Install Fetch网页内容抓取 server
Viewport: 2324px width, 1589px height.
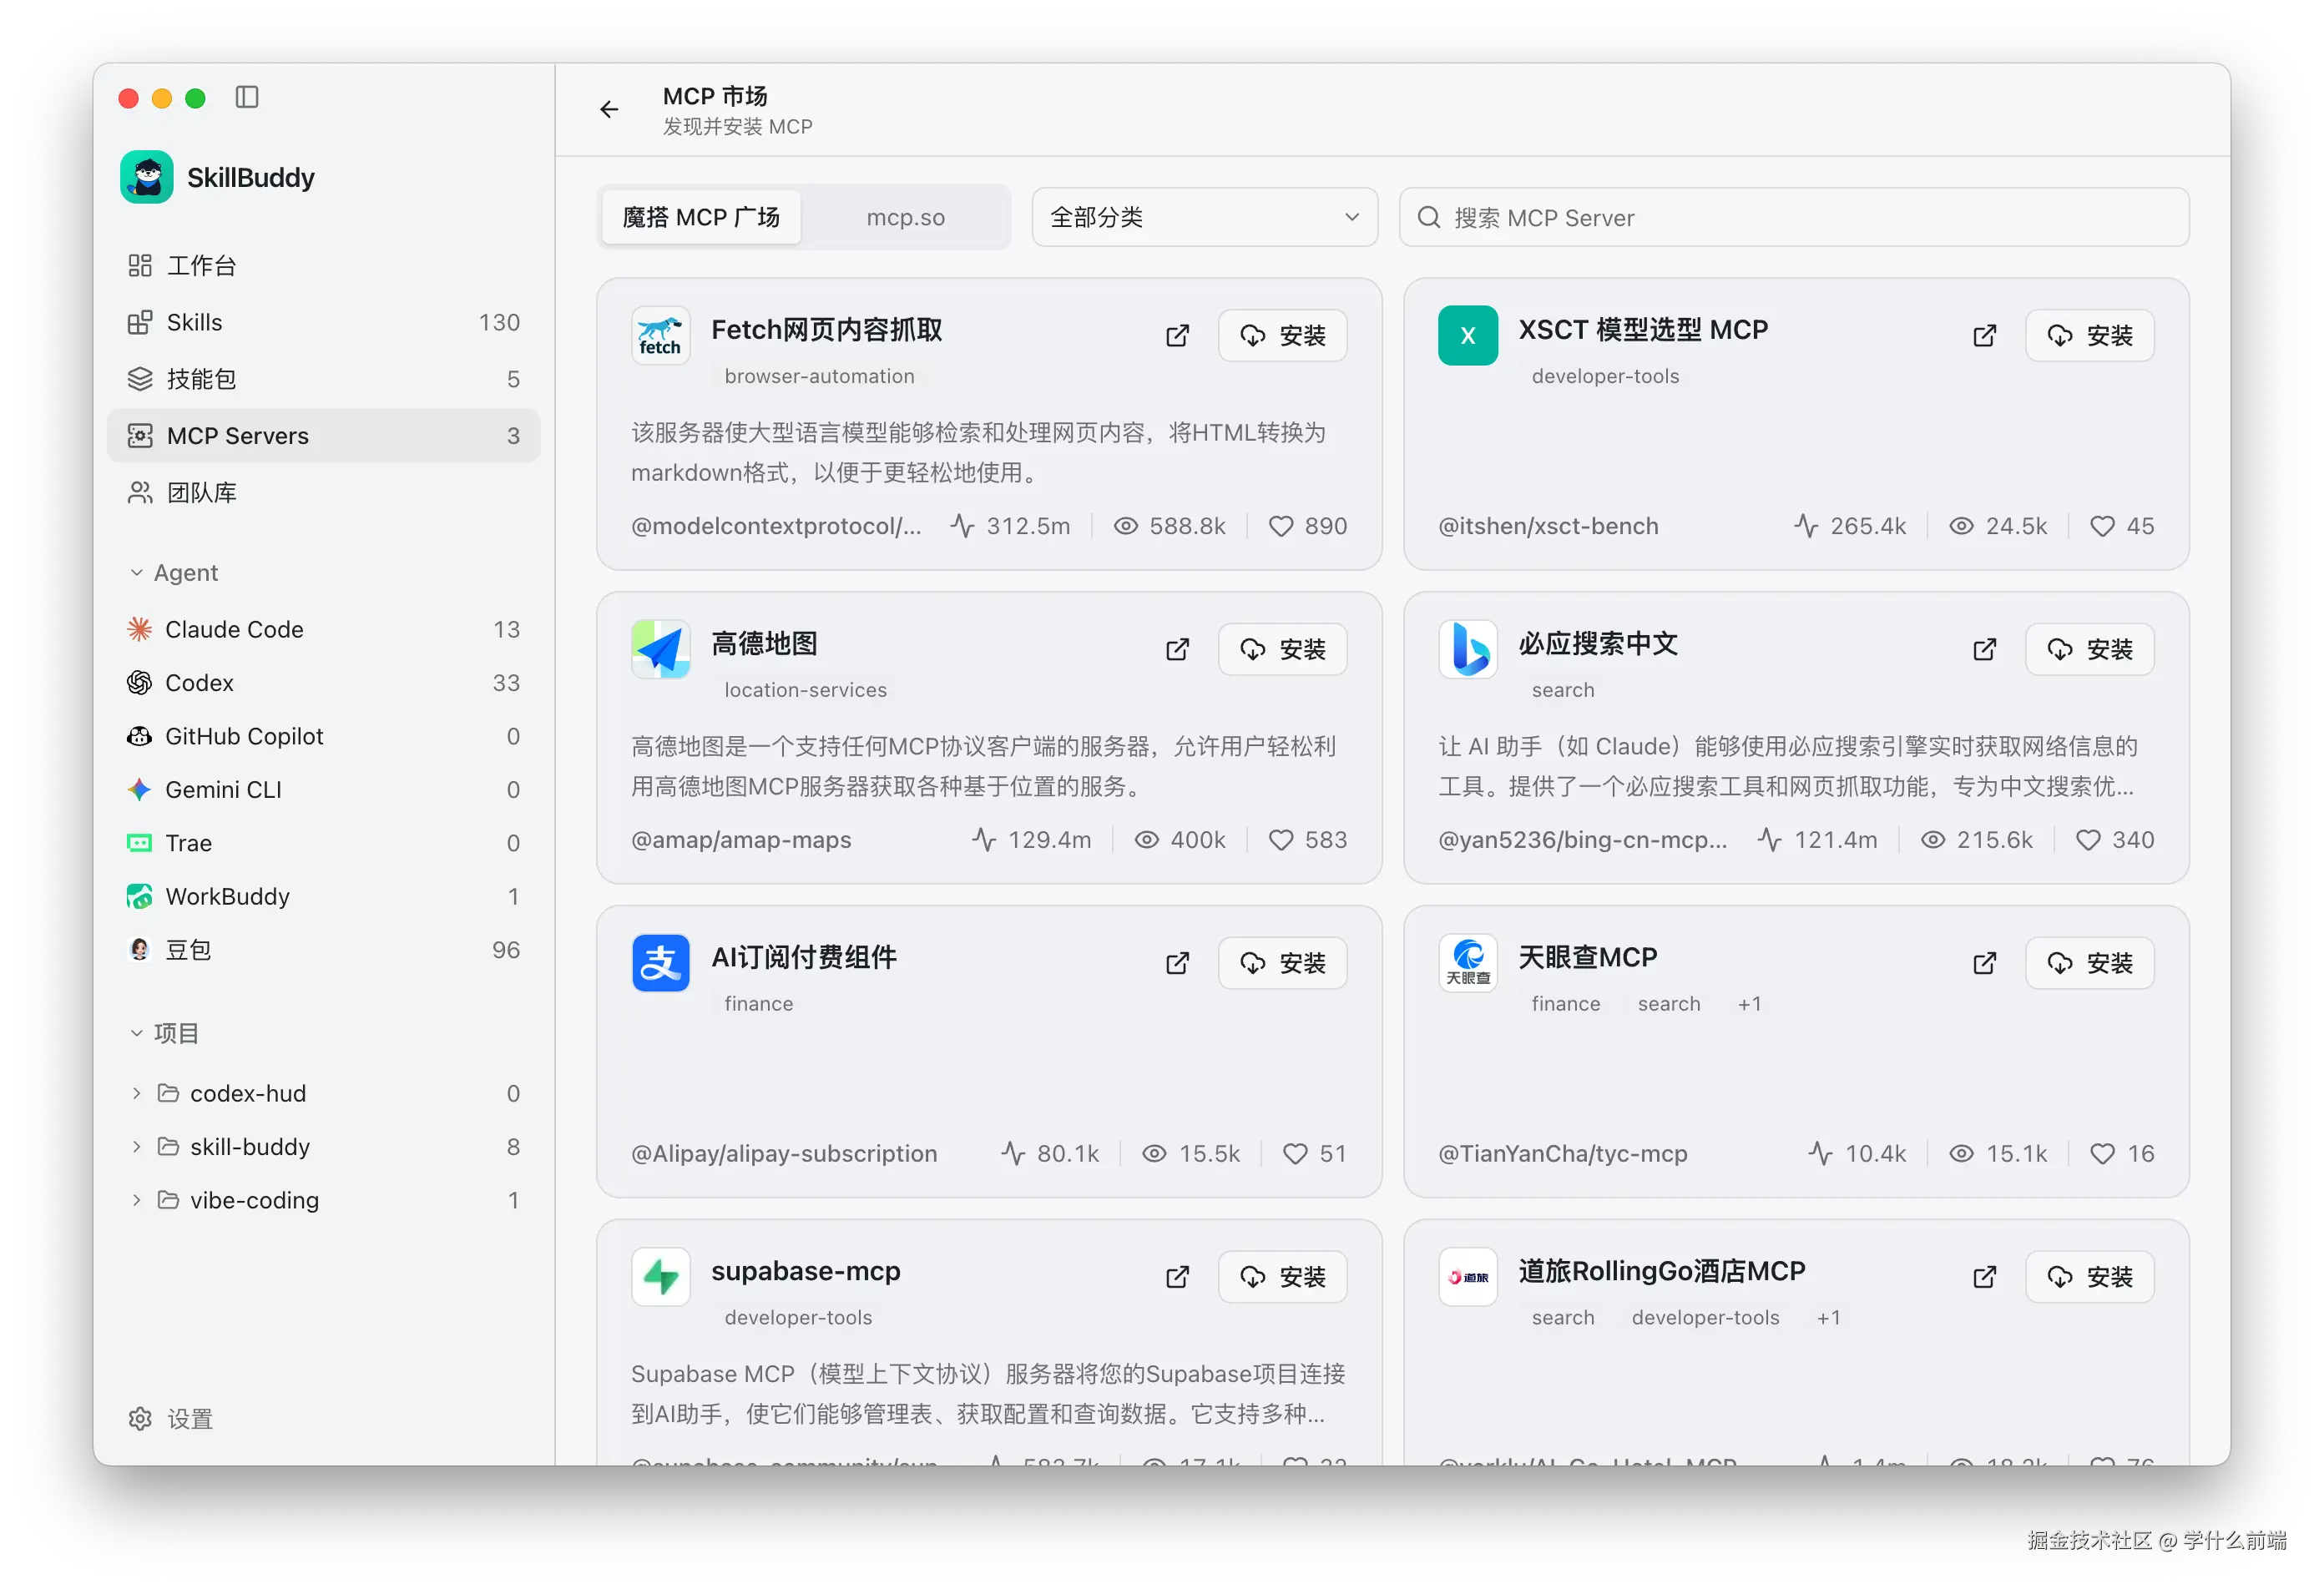(1282, 335)
